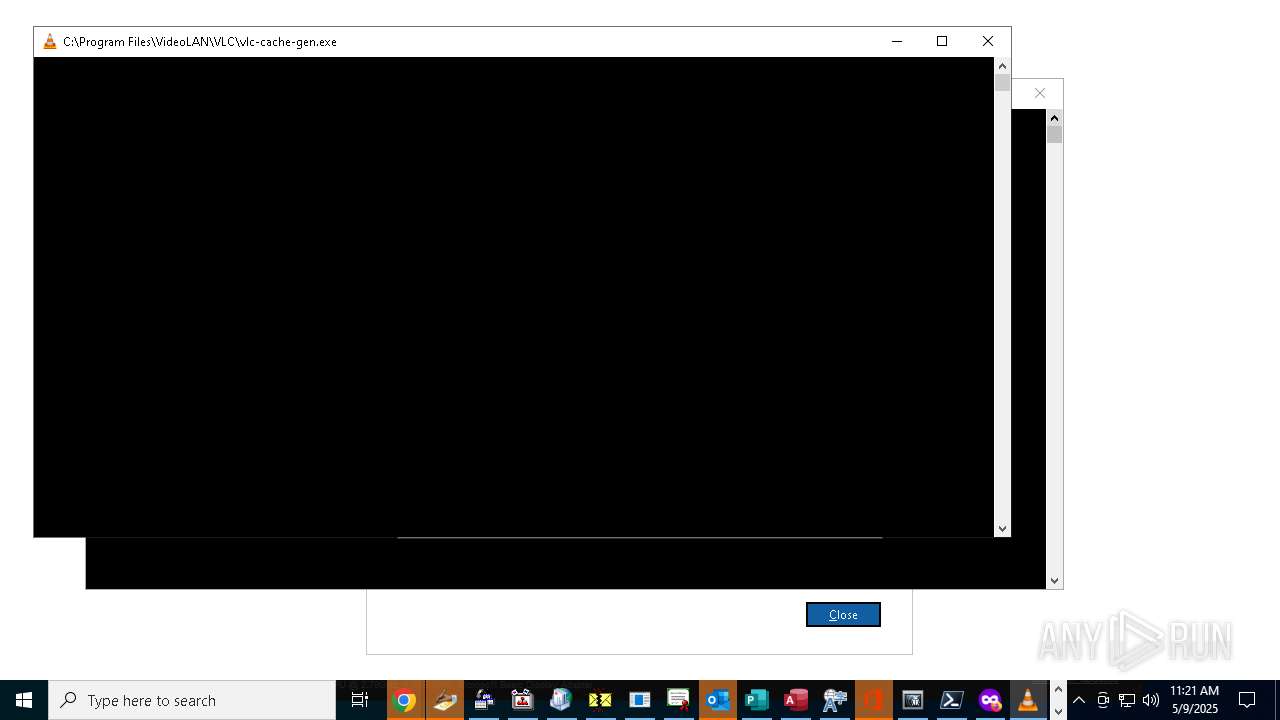This screenshot has width=1280, height=720.
Task: Click the scrollbar thumb of front console
Action: click(x=1002, y=83)
